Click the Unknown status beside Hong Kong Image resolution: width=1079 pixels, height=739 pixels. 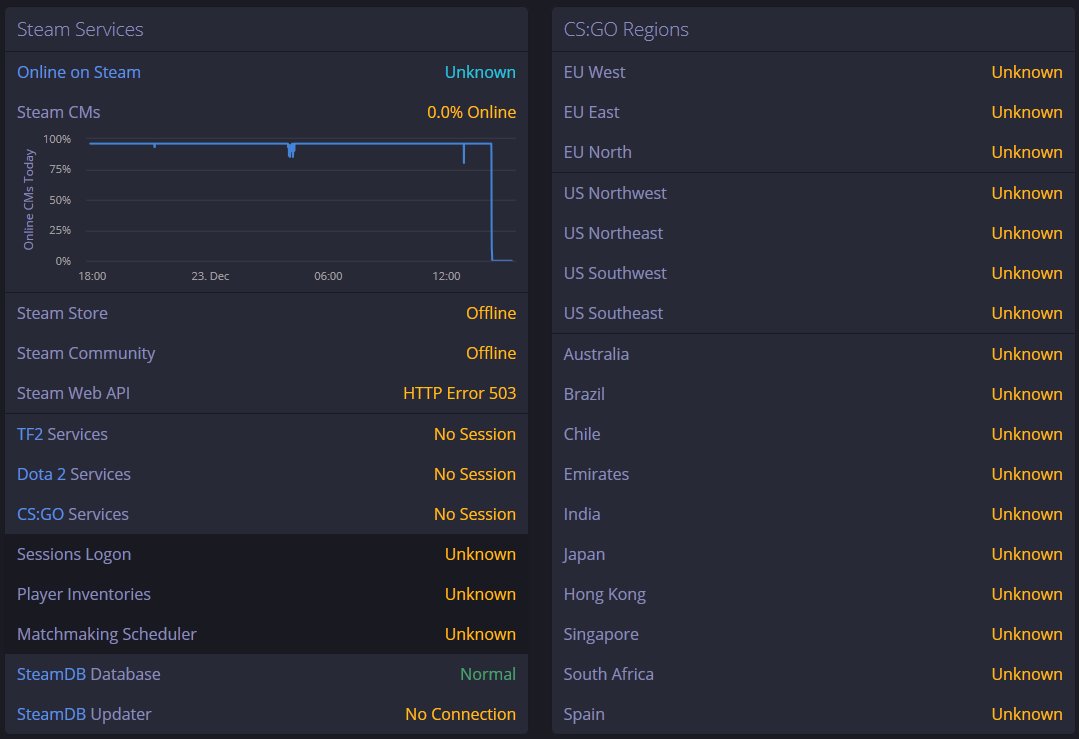point(1026,594)
